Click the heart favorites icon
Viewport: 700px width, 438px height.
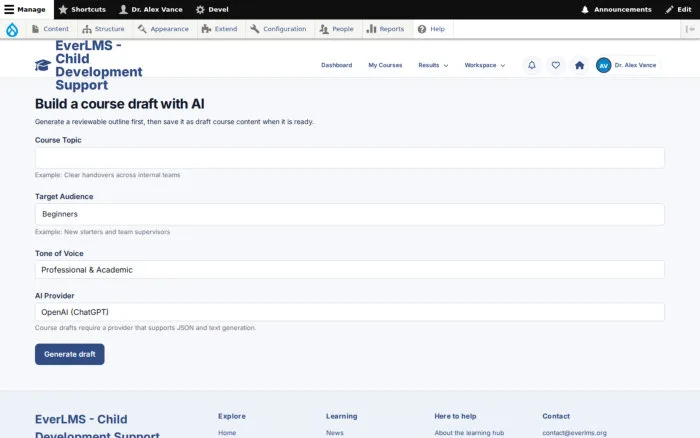(x=555, y=65)
